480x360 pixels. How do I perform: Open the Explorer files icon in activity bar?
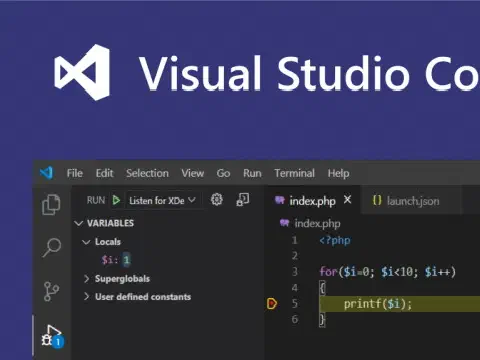click(x=51, y=204)
